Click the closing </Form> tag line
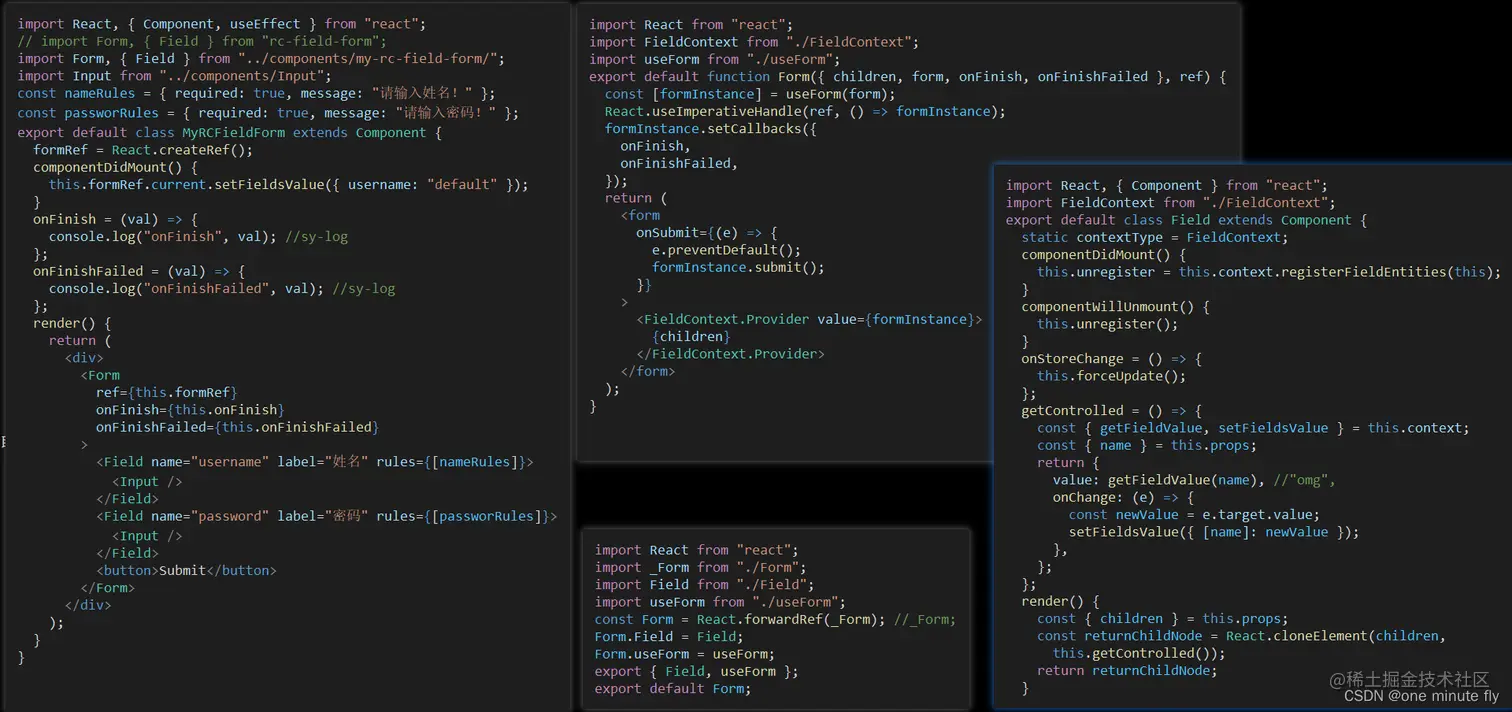Screen dimensions: 1512x712 108,588
